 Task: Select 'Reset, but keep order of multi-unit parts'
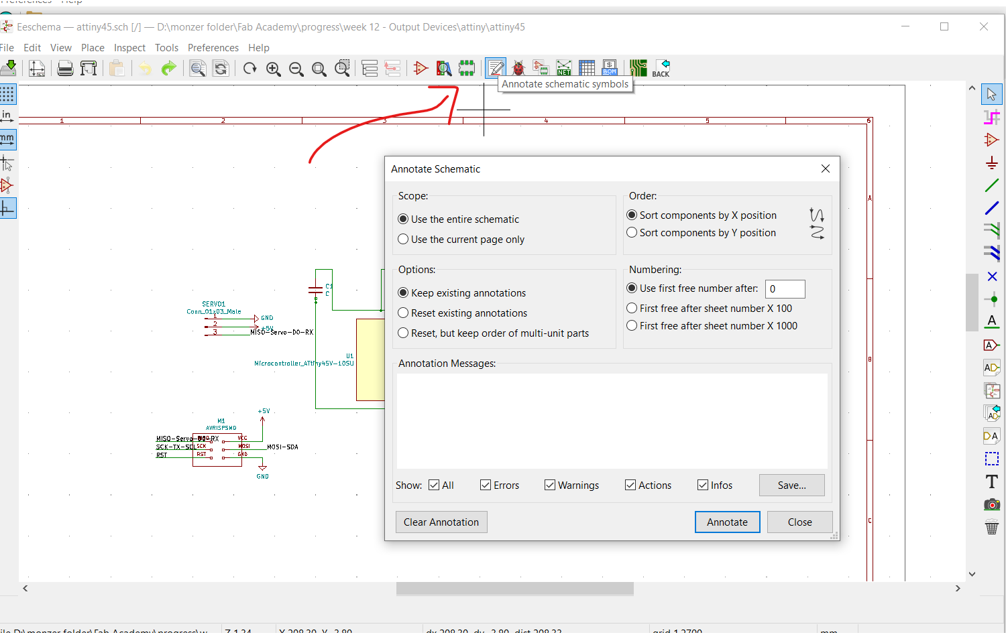(493, 333)
